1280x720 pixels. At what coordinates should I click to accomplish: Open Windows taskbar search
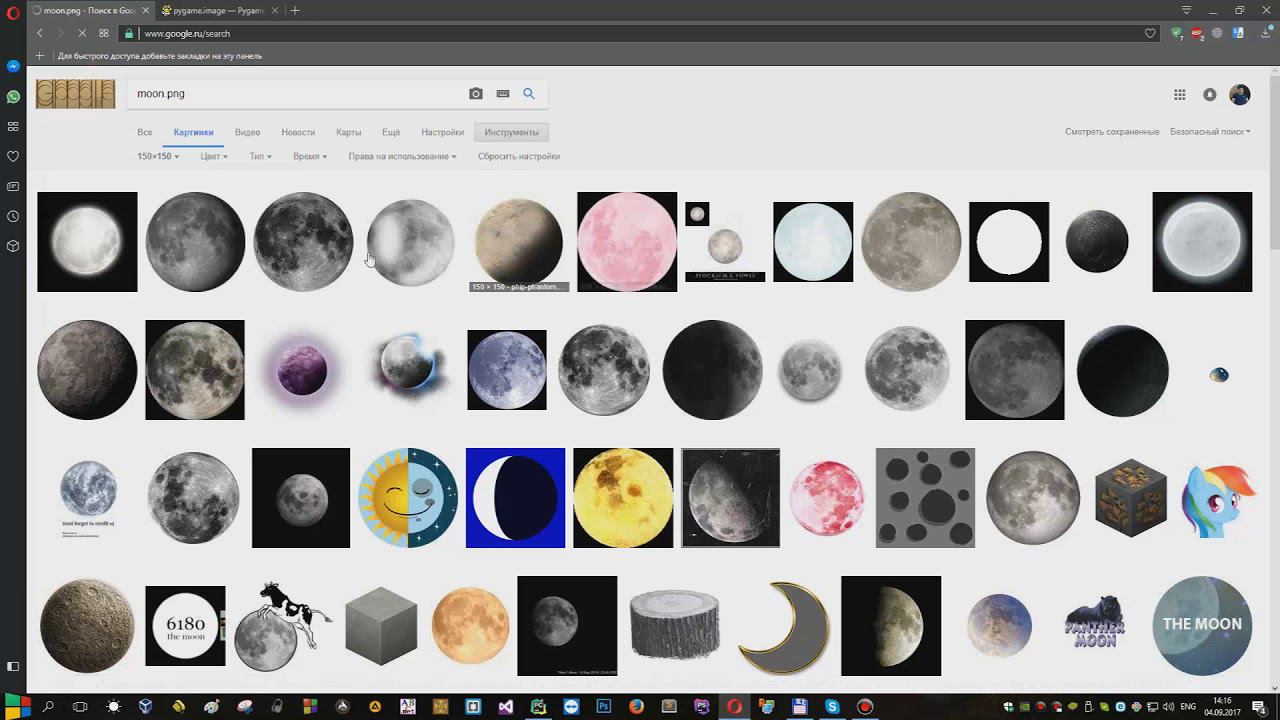coord(47,707)
